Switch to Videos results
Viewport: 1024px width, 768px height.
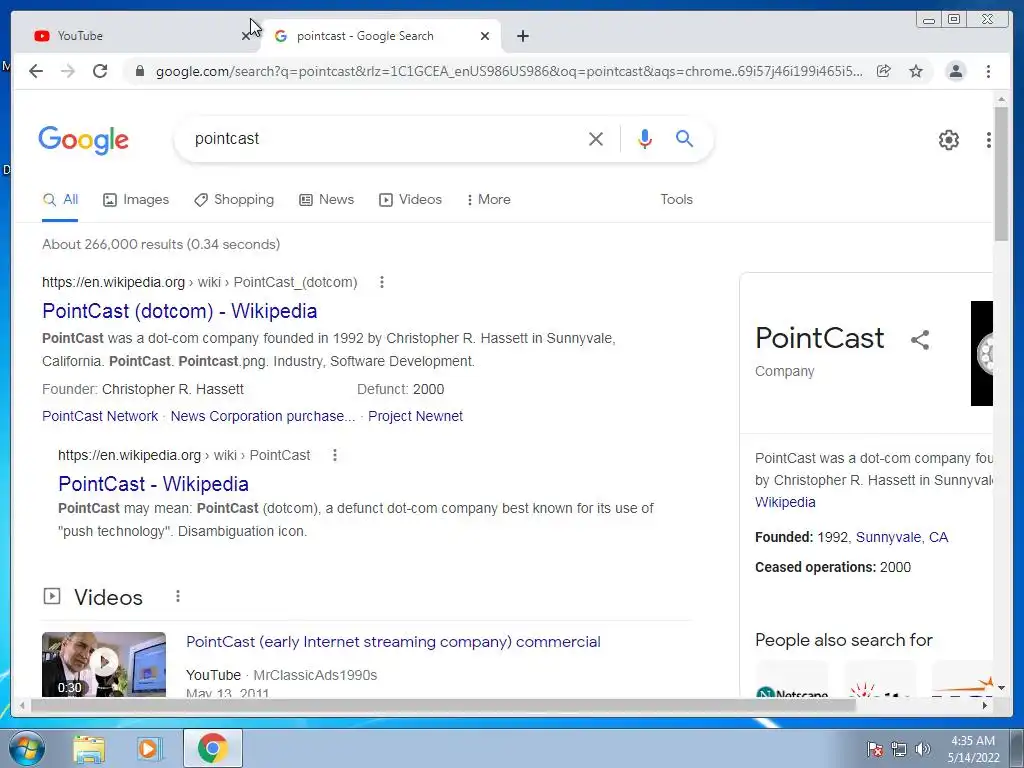410,200
